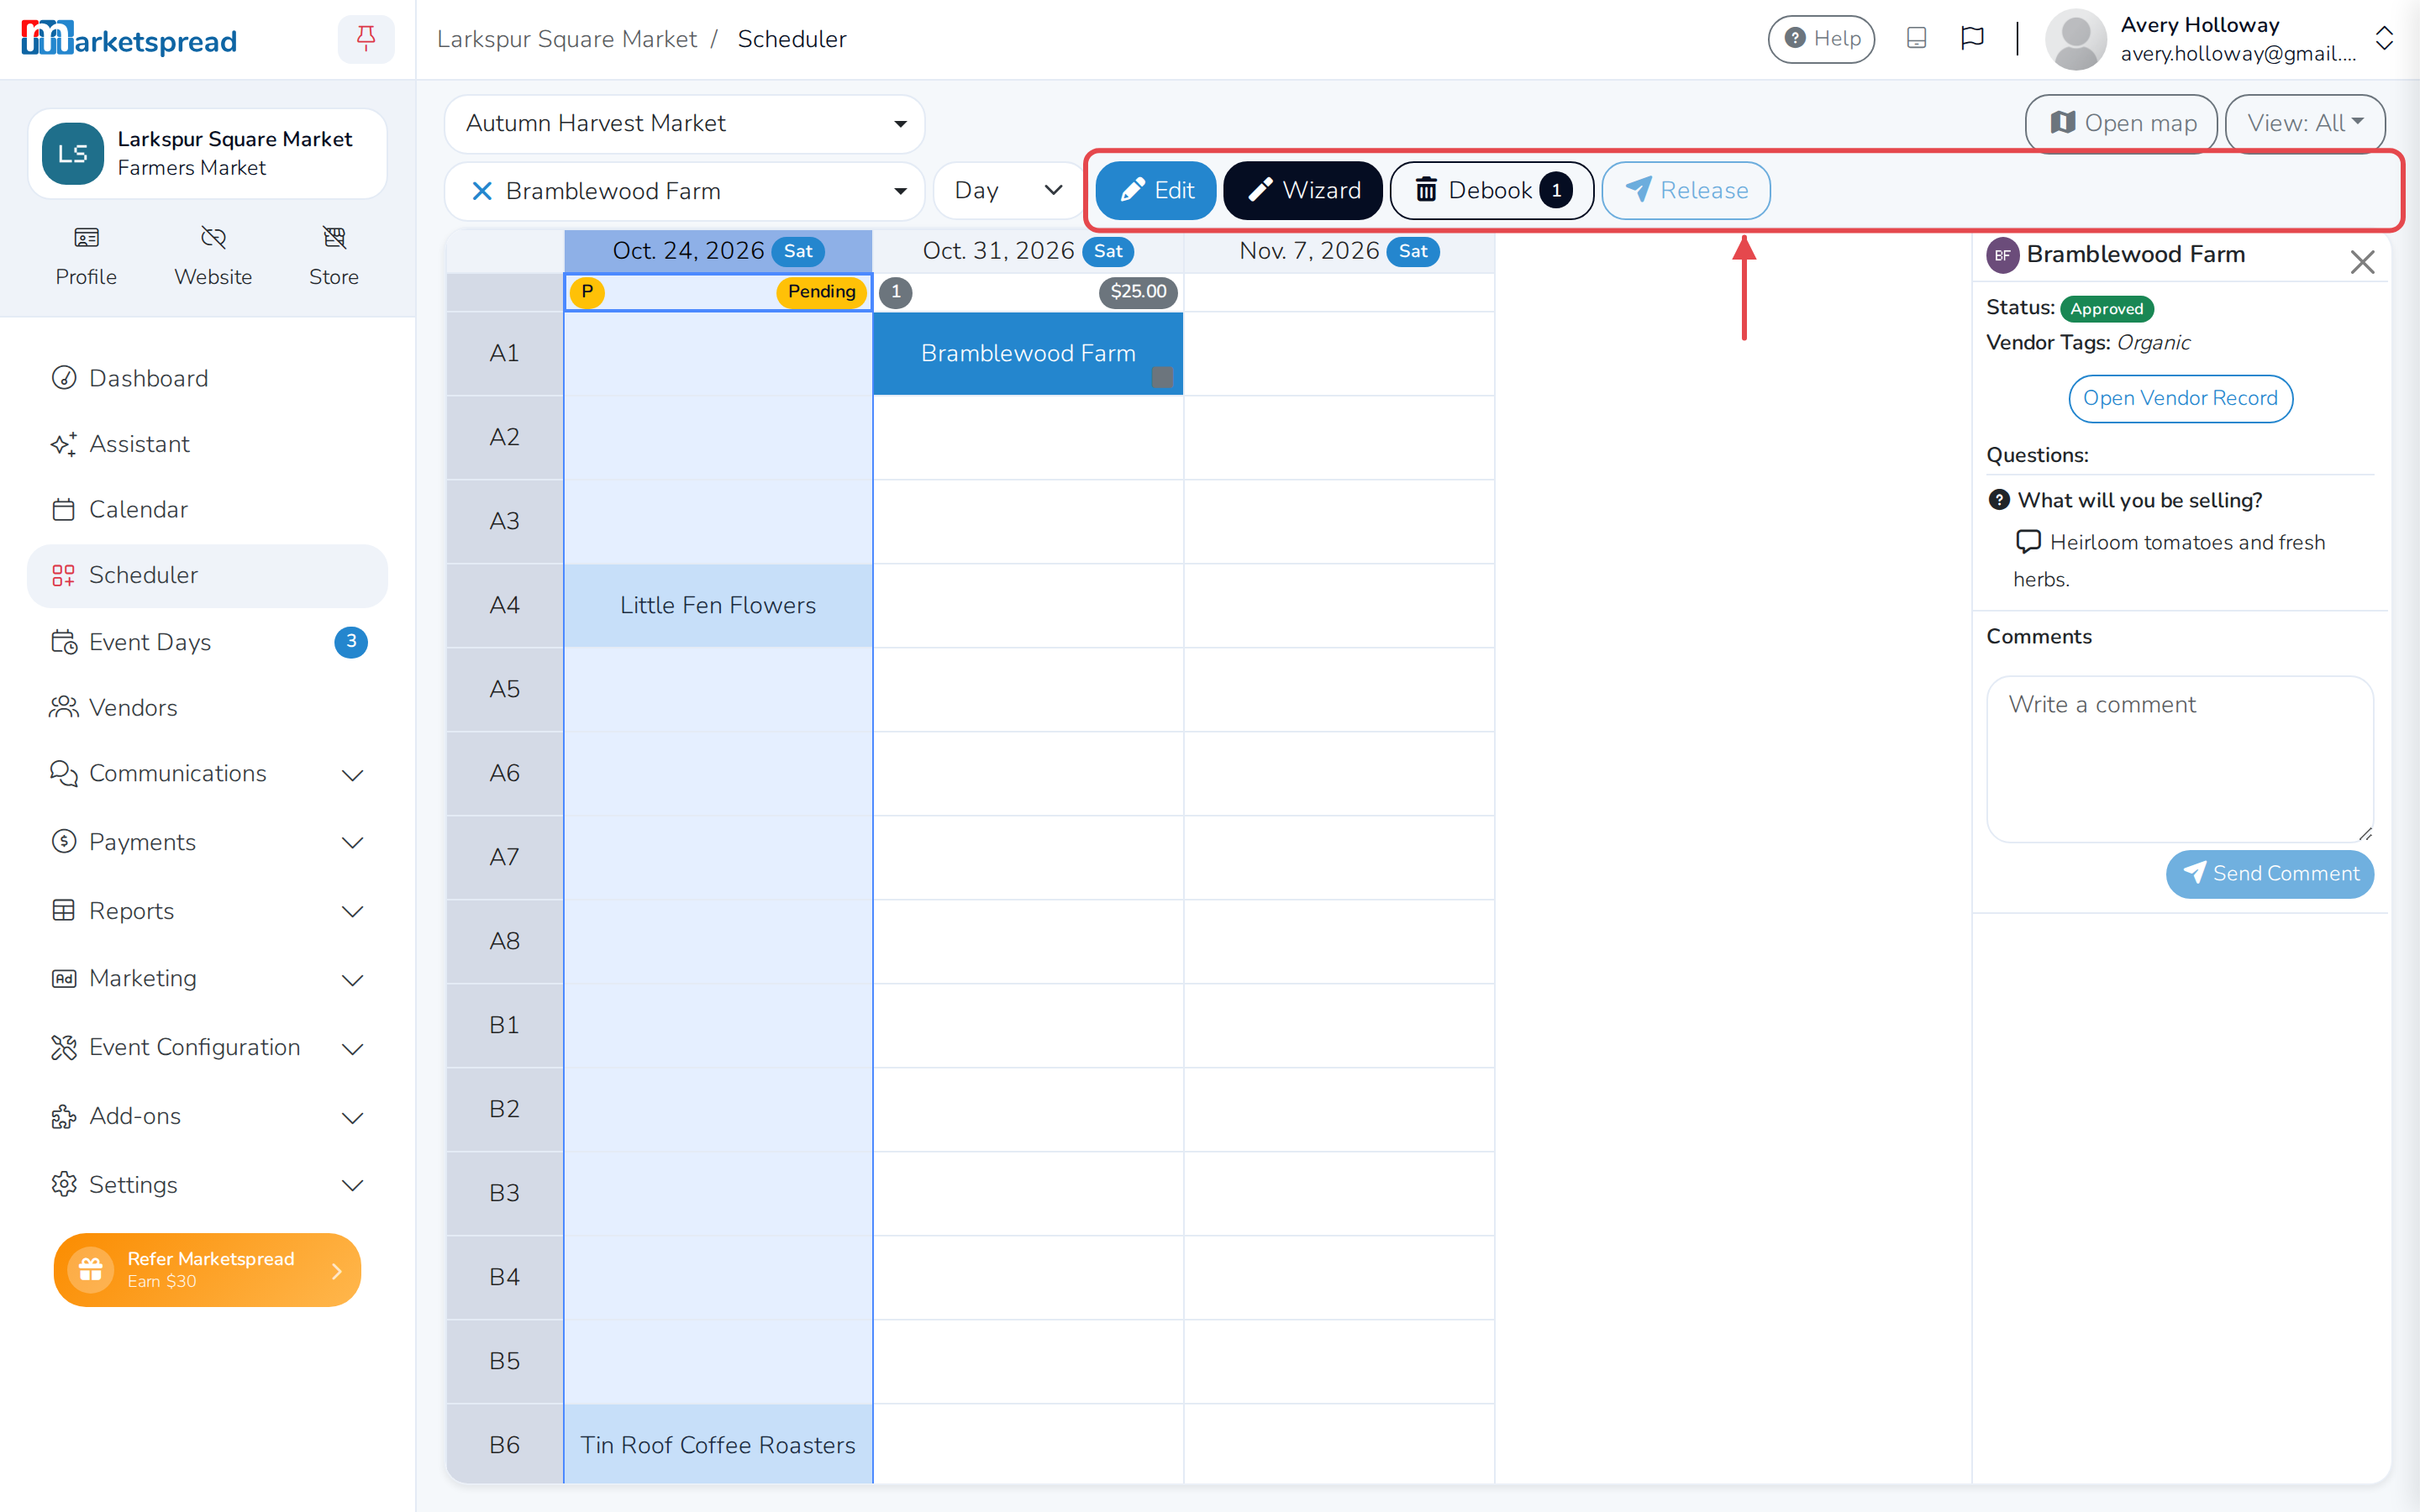Image resolution: width=2420 pixels, height=1512 pixels.
Task: Open the Autumn Harvest Market dropdown
Action: point(685,124)
